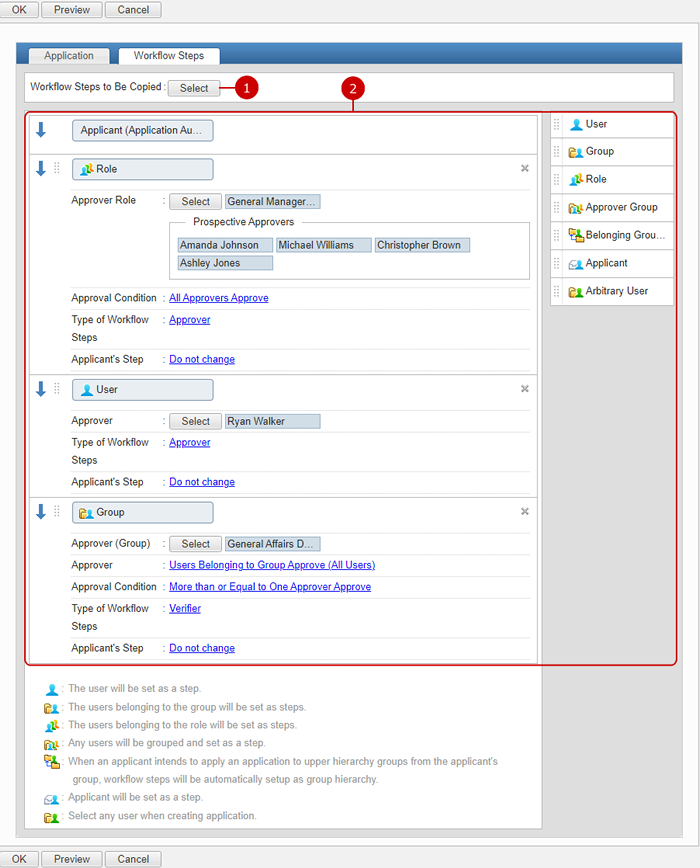The image size is (700, 868).
Task: Click Approver link in the Role step
Action: [x=190, y=319]
